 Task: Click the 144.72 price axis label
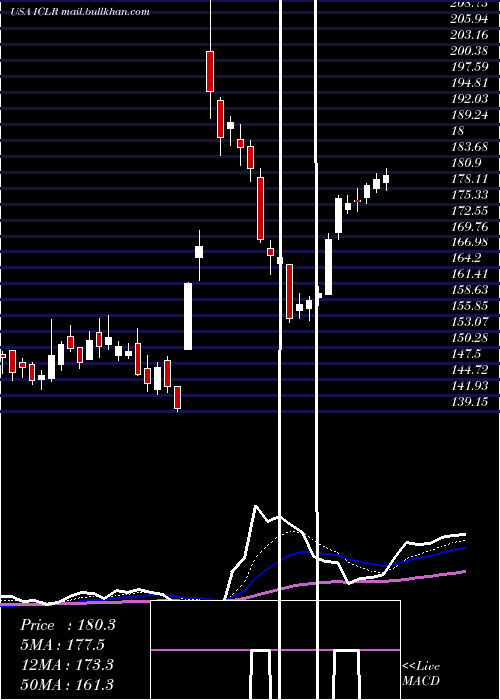pyautogui.click(x=469, y=370)
